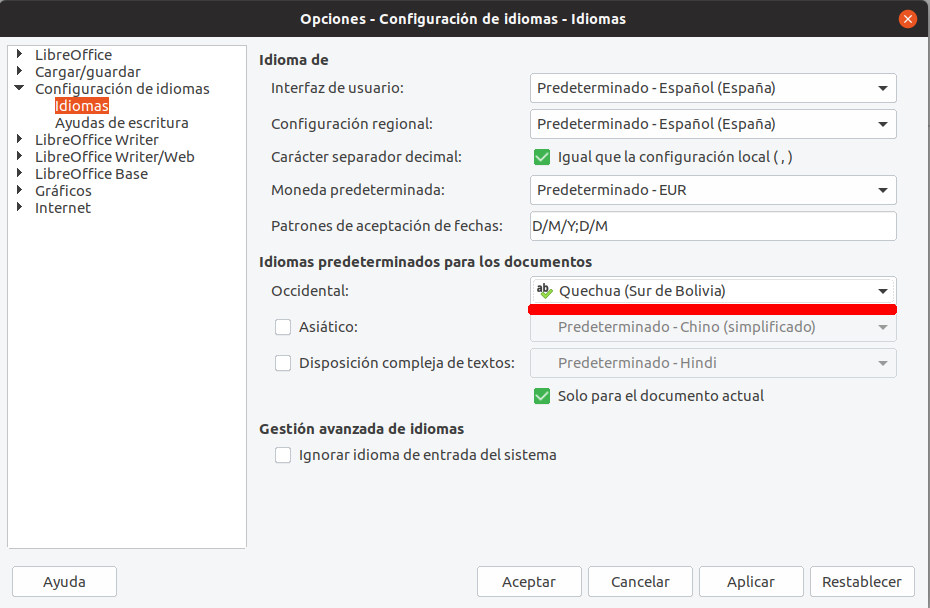Enable the Asiático languages checkbox
930x608 pixels.
tap(283, 327)
